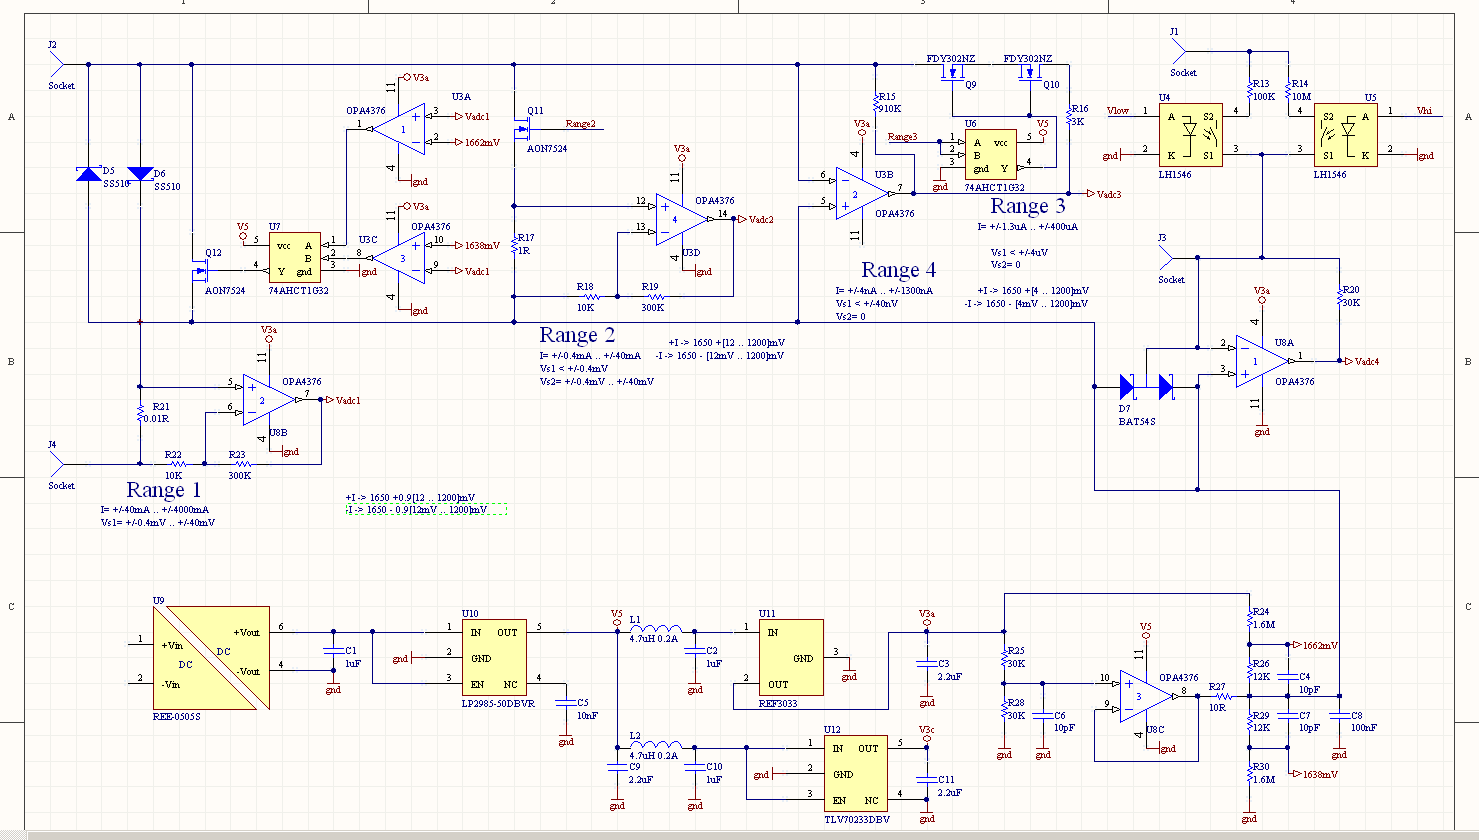1479x840 pixels.
Task: Click the OPA4376 op-amp U8A
Action: point(1259,361)
